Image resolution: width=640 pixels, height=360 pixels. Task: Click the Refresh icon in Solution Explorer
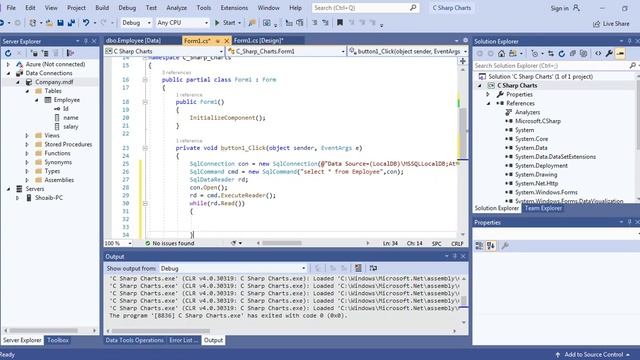[562, 53]
